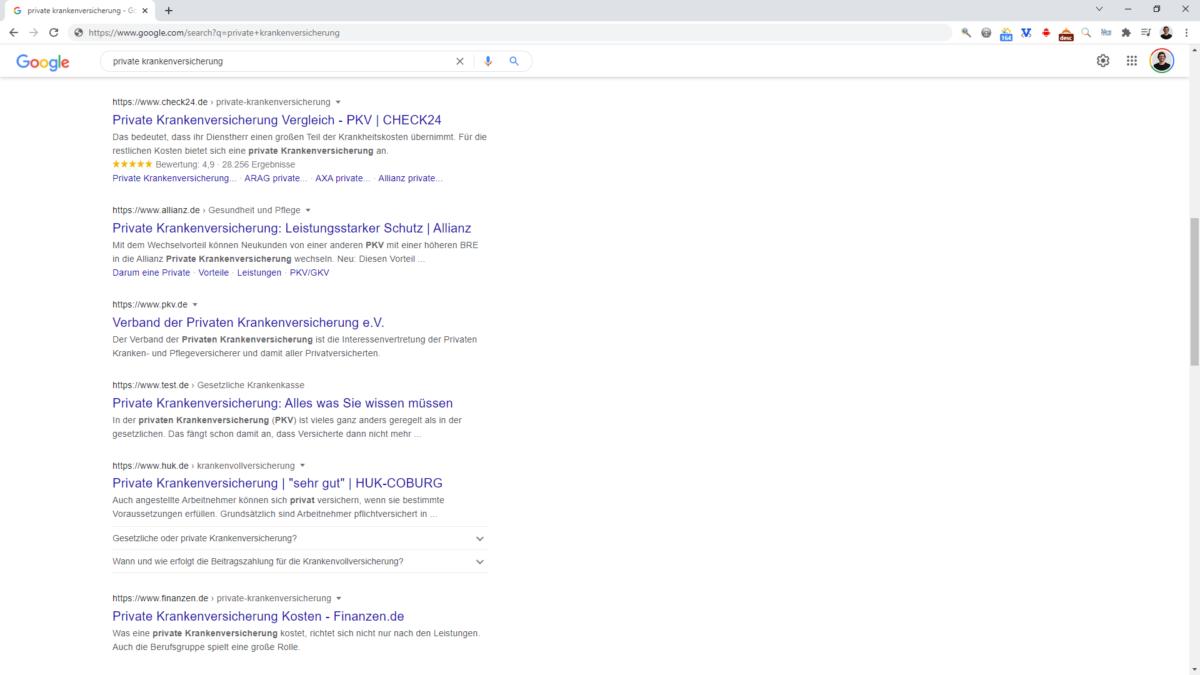Click the 'Bewertung: 4,9' star rating text

coord(187,164)
